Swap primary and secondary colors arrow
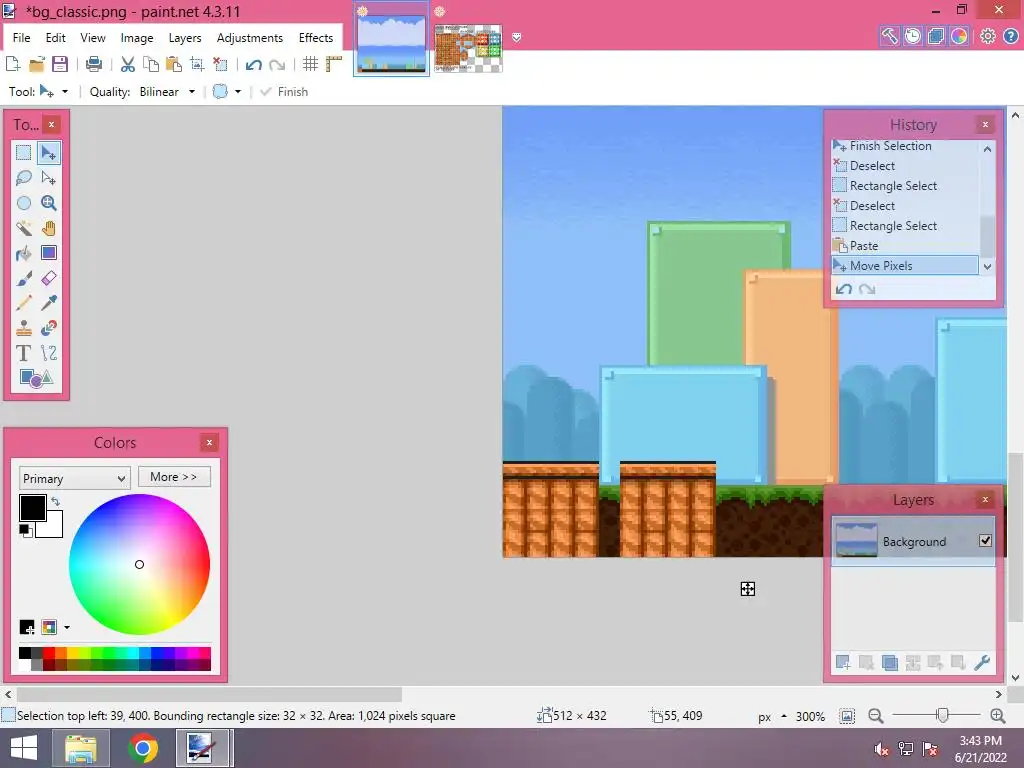Screen dimensions: 1024x768 pos(56,502)
